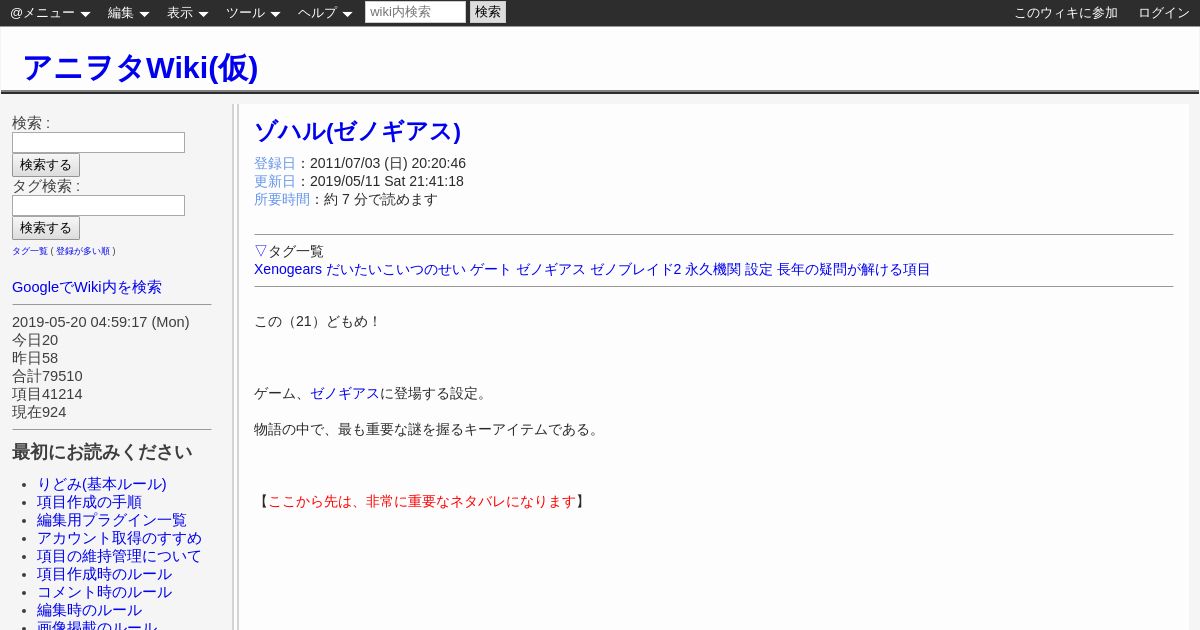Viewport: 1200px width, 630px height.
Task: Focus the タグ検索 text field
Action: coord(98,205)
